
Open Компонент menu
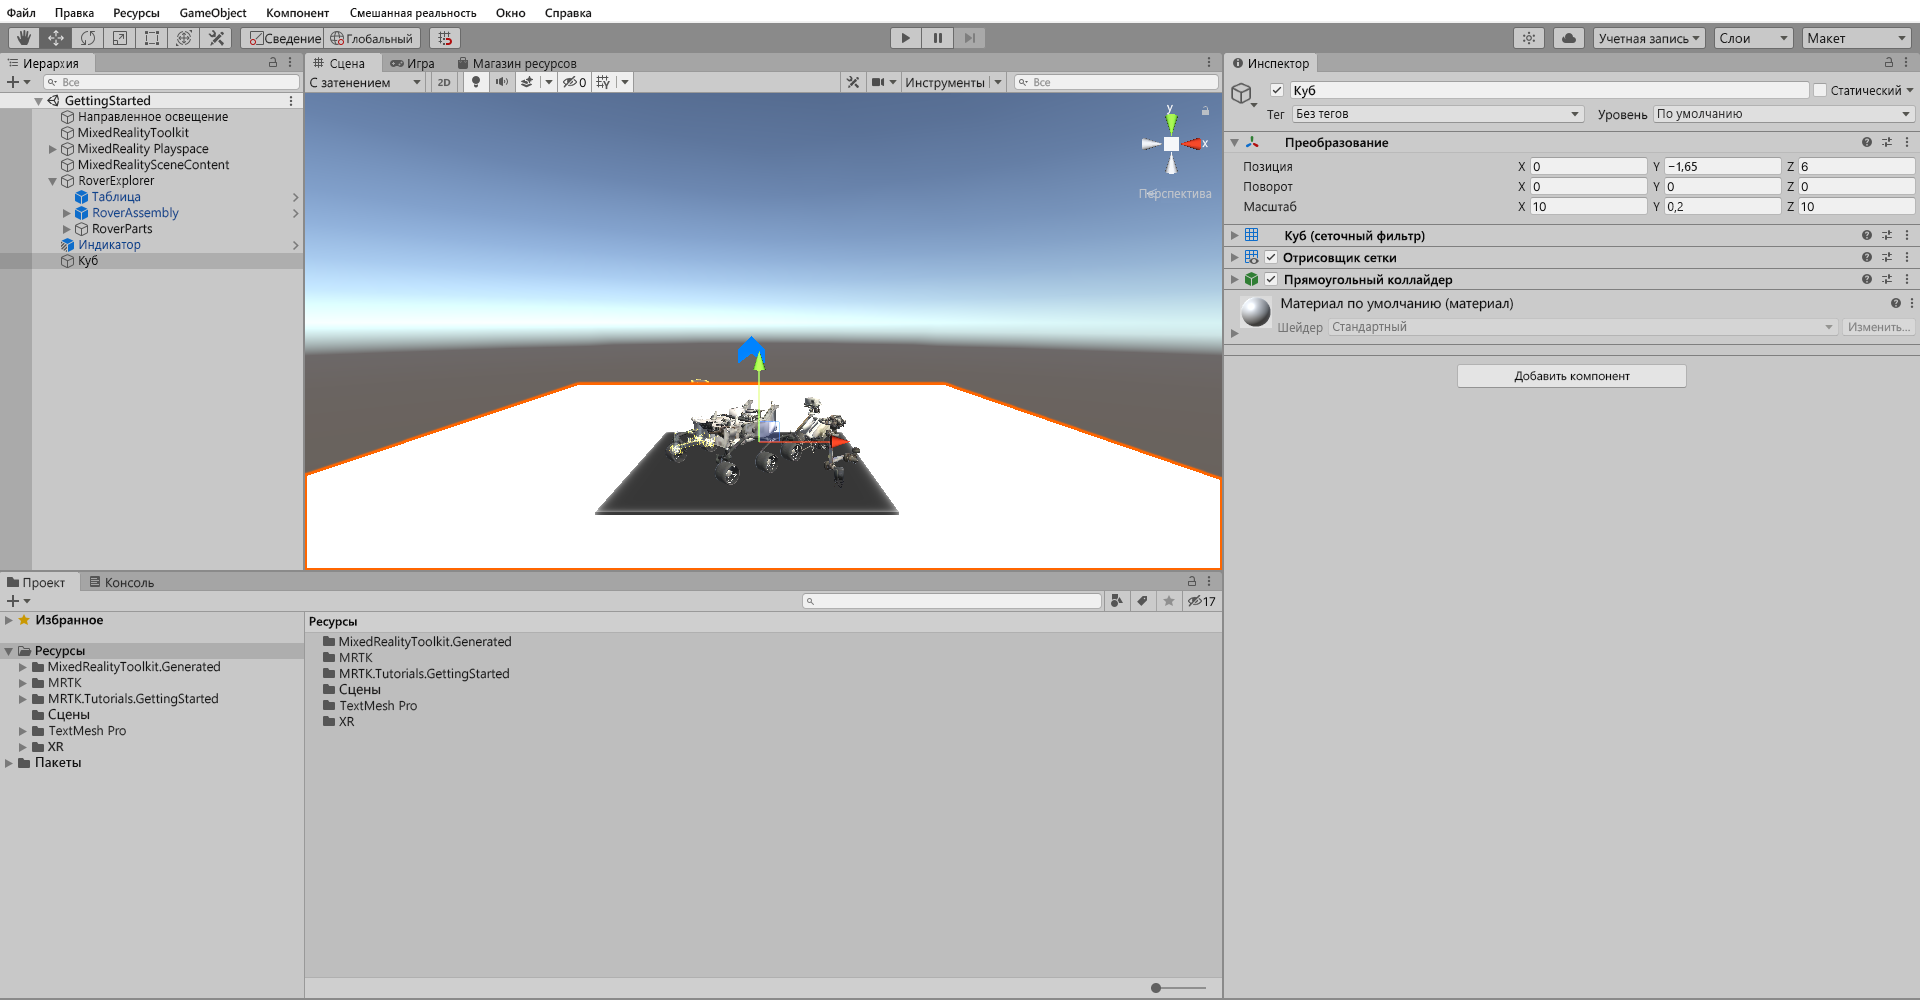[x=297, y=13]
